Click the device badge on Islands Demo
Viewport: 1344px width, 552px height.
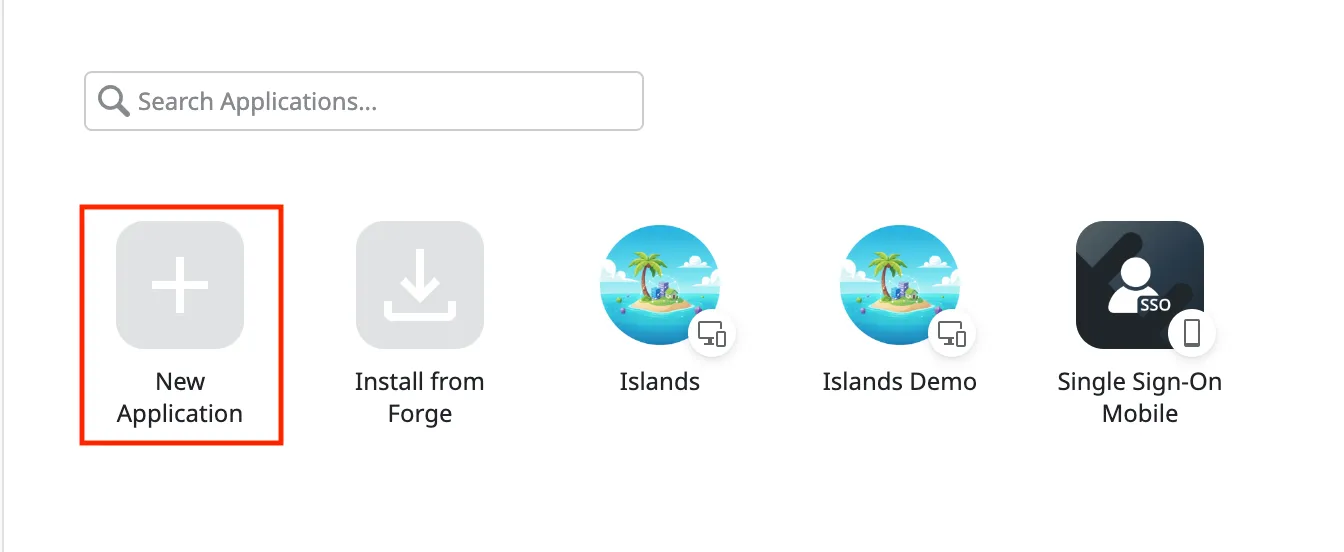[x=952, y=334]
